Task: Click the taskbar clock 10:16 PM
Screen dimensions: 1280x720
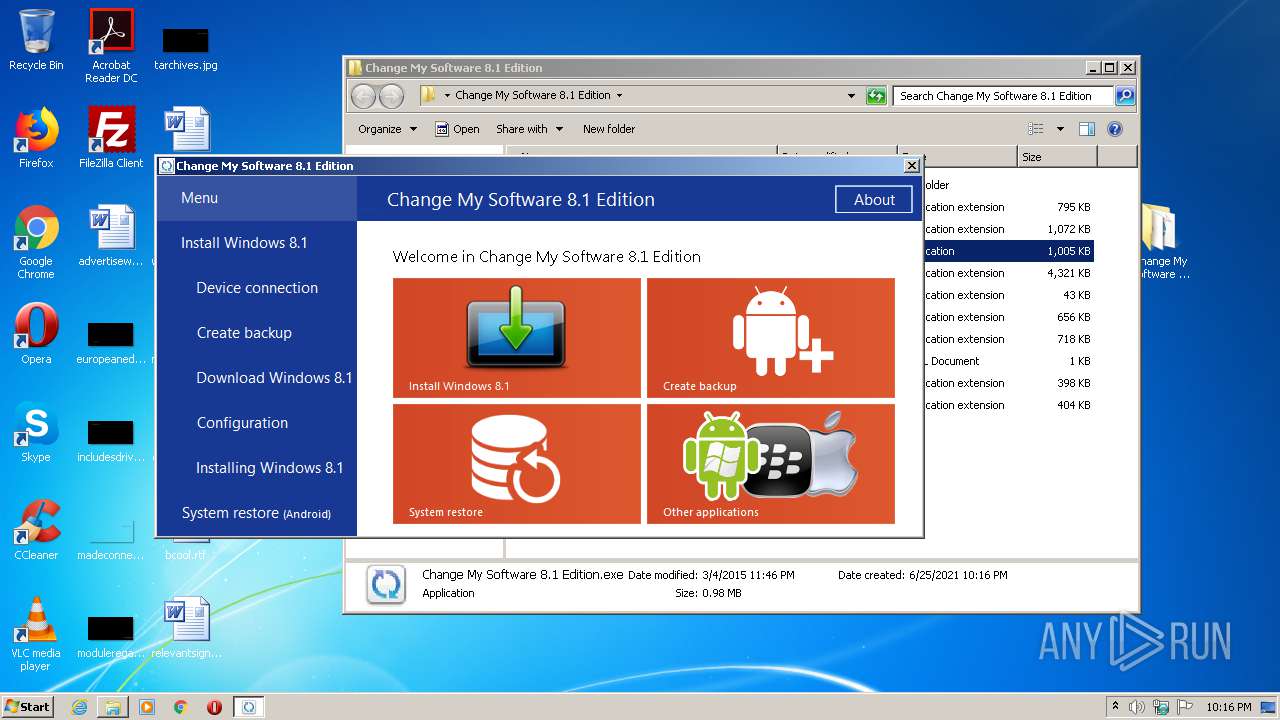Action: 1228,707
